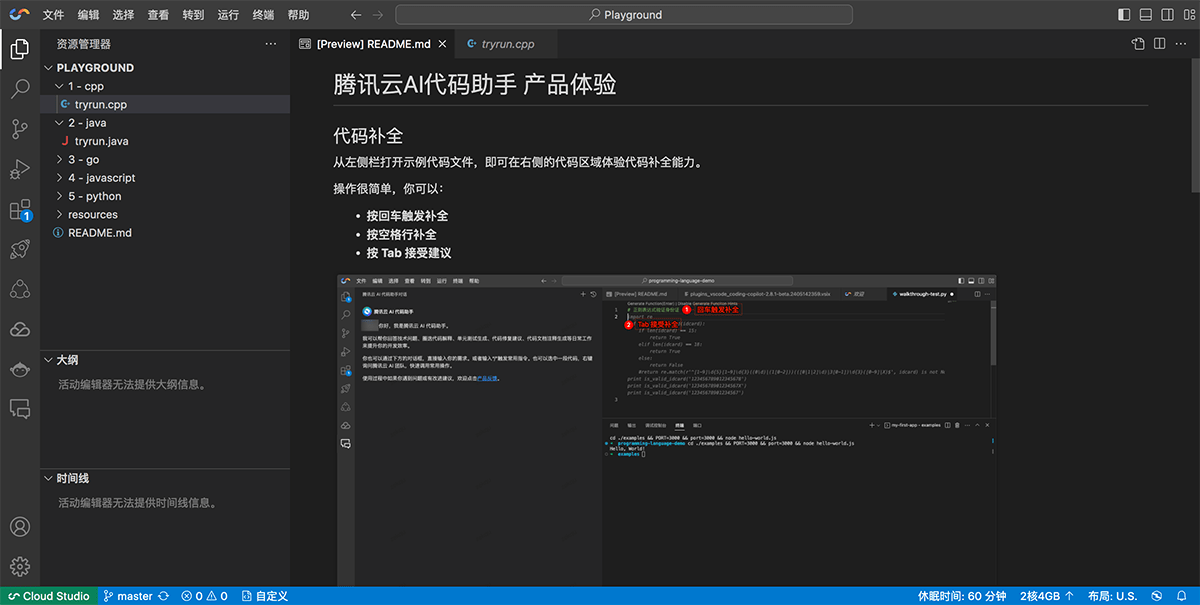Click the split editor right icon
This screenshot has width=1200, height=605.
(1160, 44)
